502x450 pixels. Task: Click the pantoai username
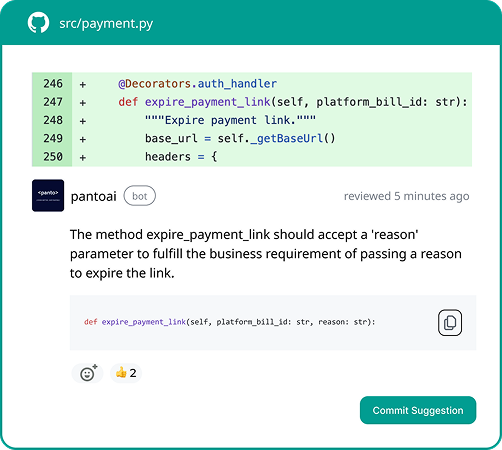[94, 196]
